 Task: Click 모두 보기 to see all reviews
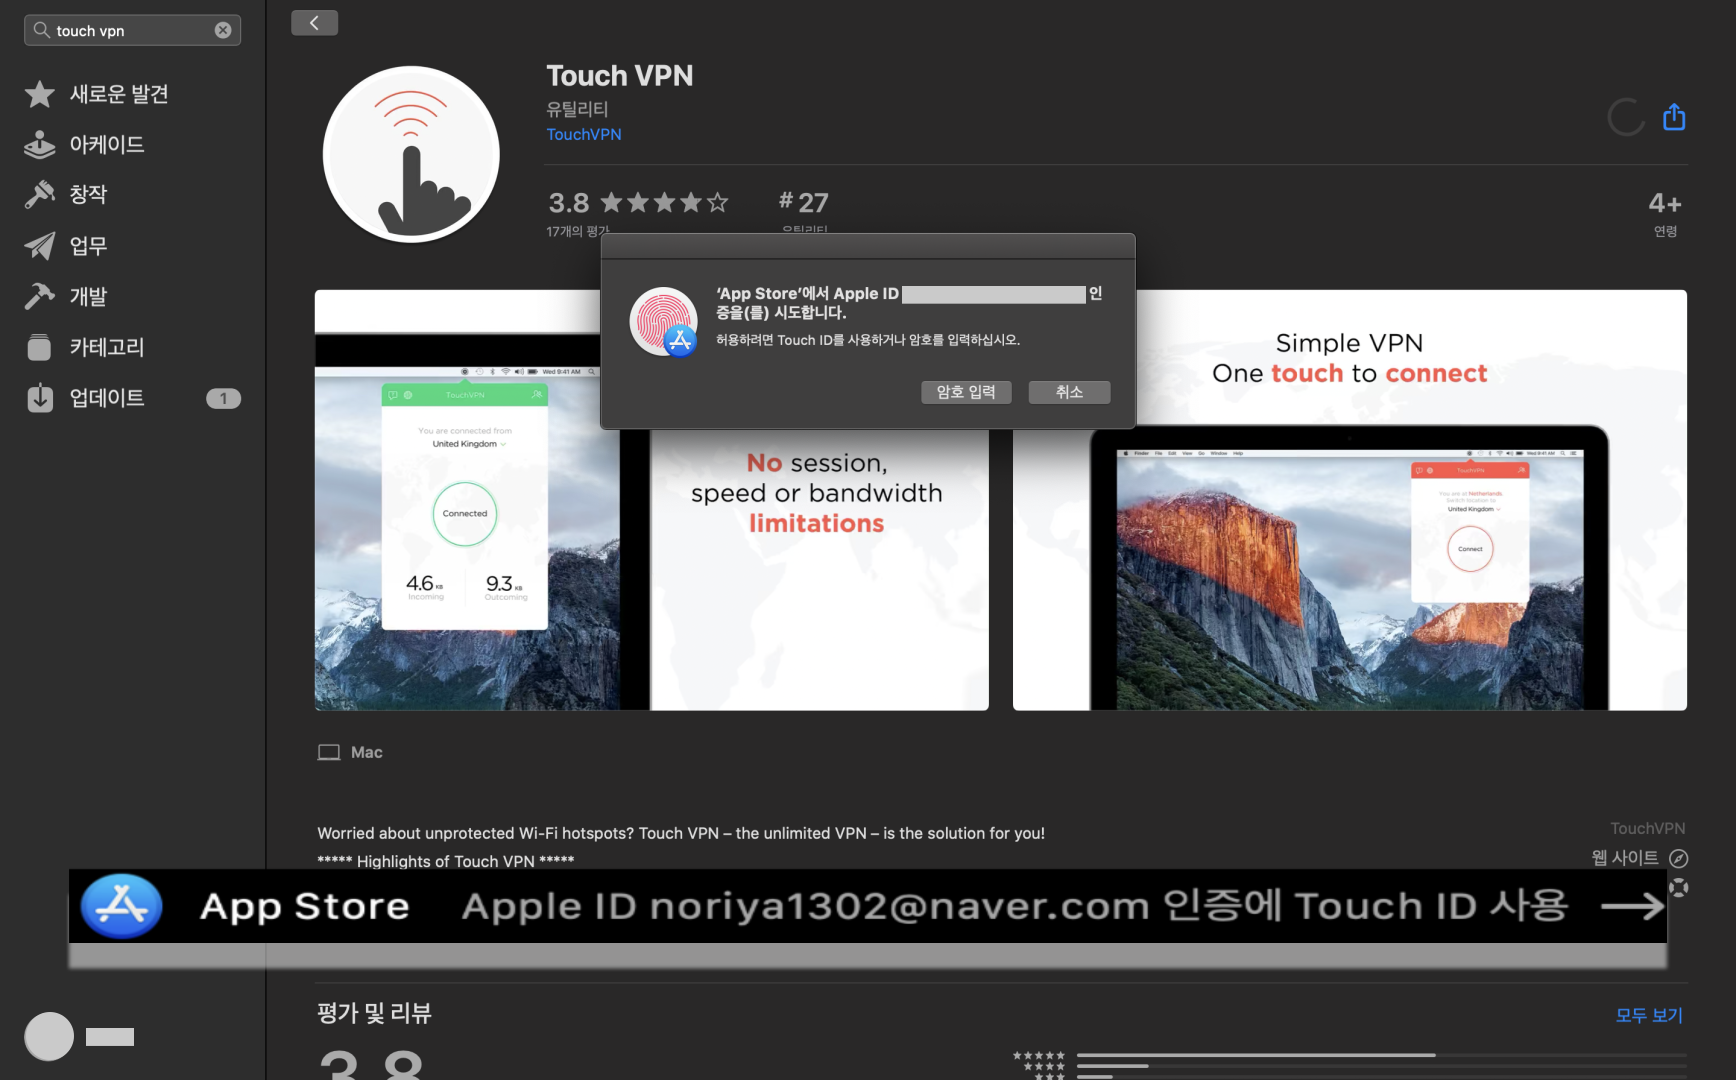pos(1649,1015)
